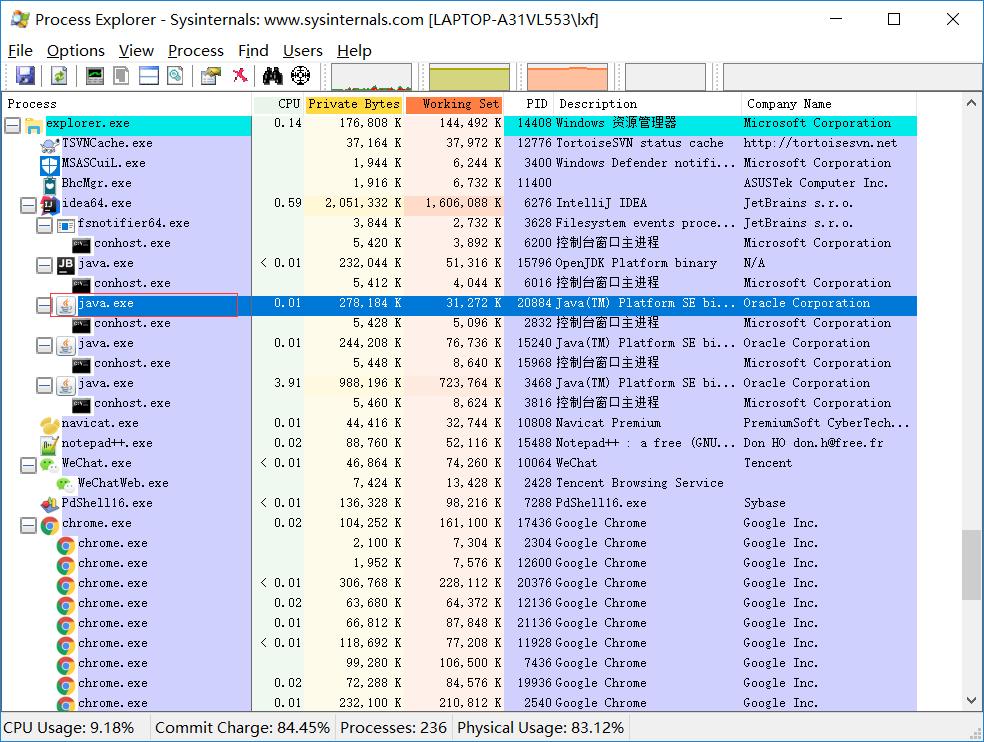Toggle the Show Process Tree toolbar icon
Viewport: 984px width, 742px height.
coord(121,76)
